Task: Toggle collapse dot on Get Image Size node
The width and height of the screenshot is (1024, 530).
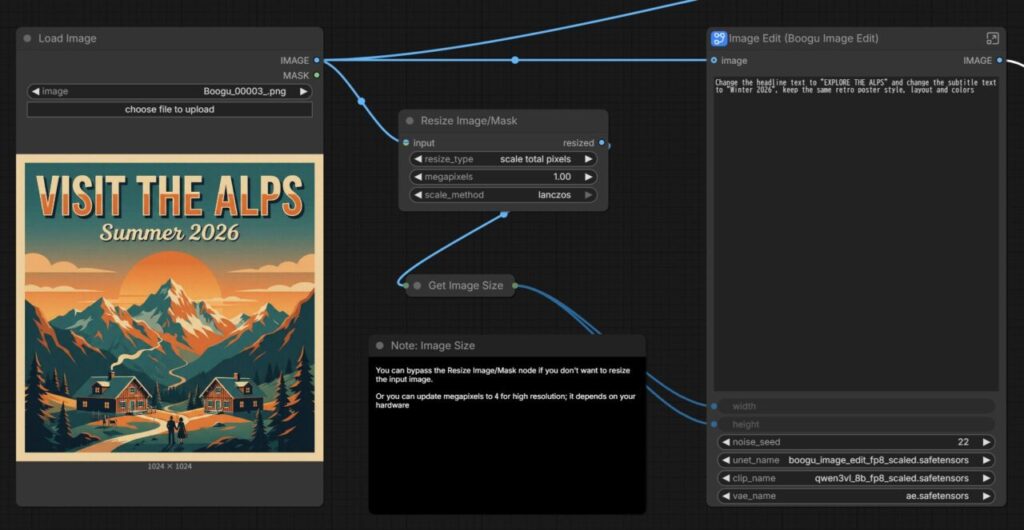Action: pos(417,286)
